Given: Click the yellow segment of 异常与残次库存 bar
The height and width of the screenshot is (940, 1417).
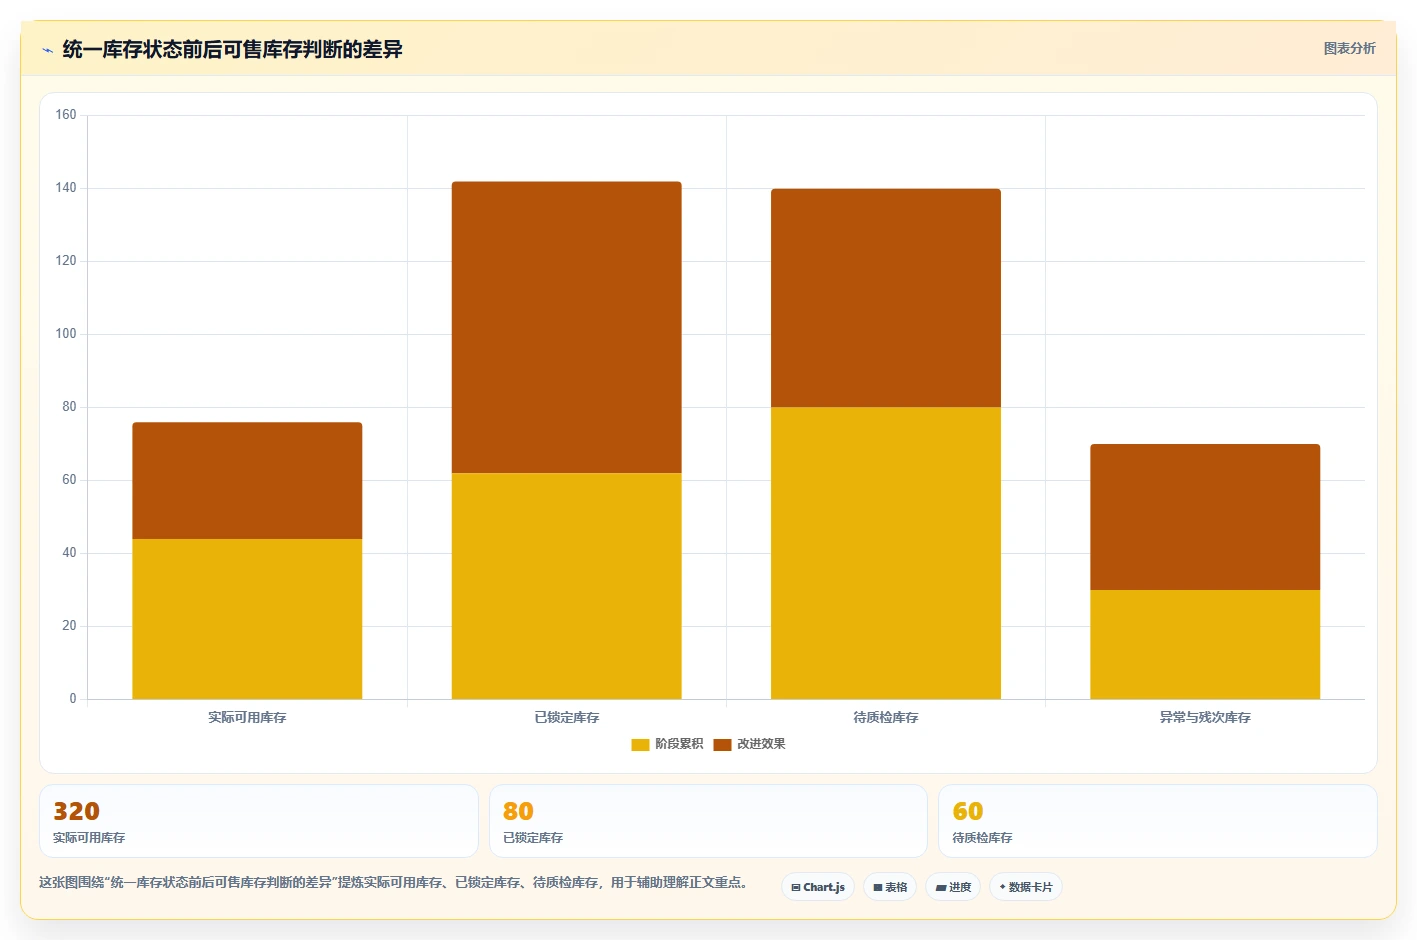Looking at the screenshot, I should click(1205, 644).
